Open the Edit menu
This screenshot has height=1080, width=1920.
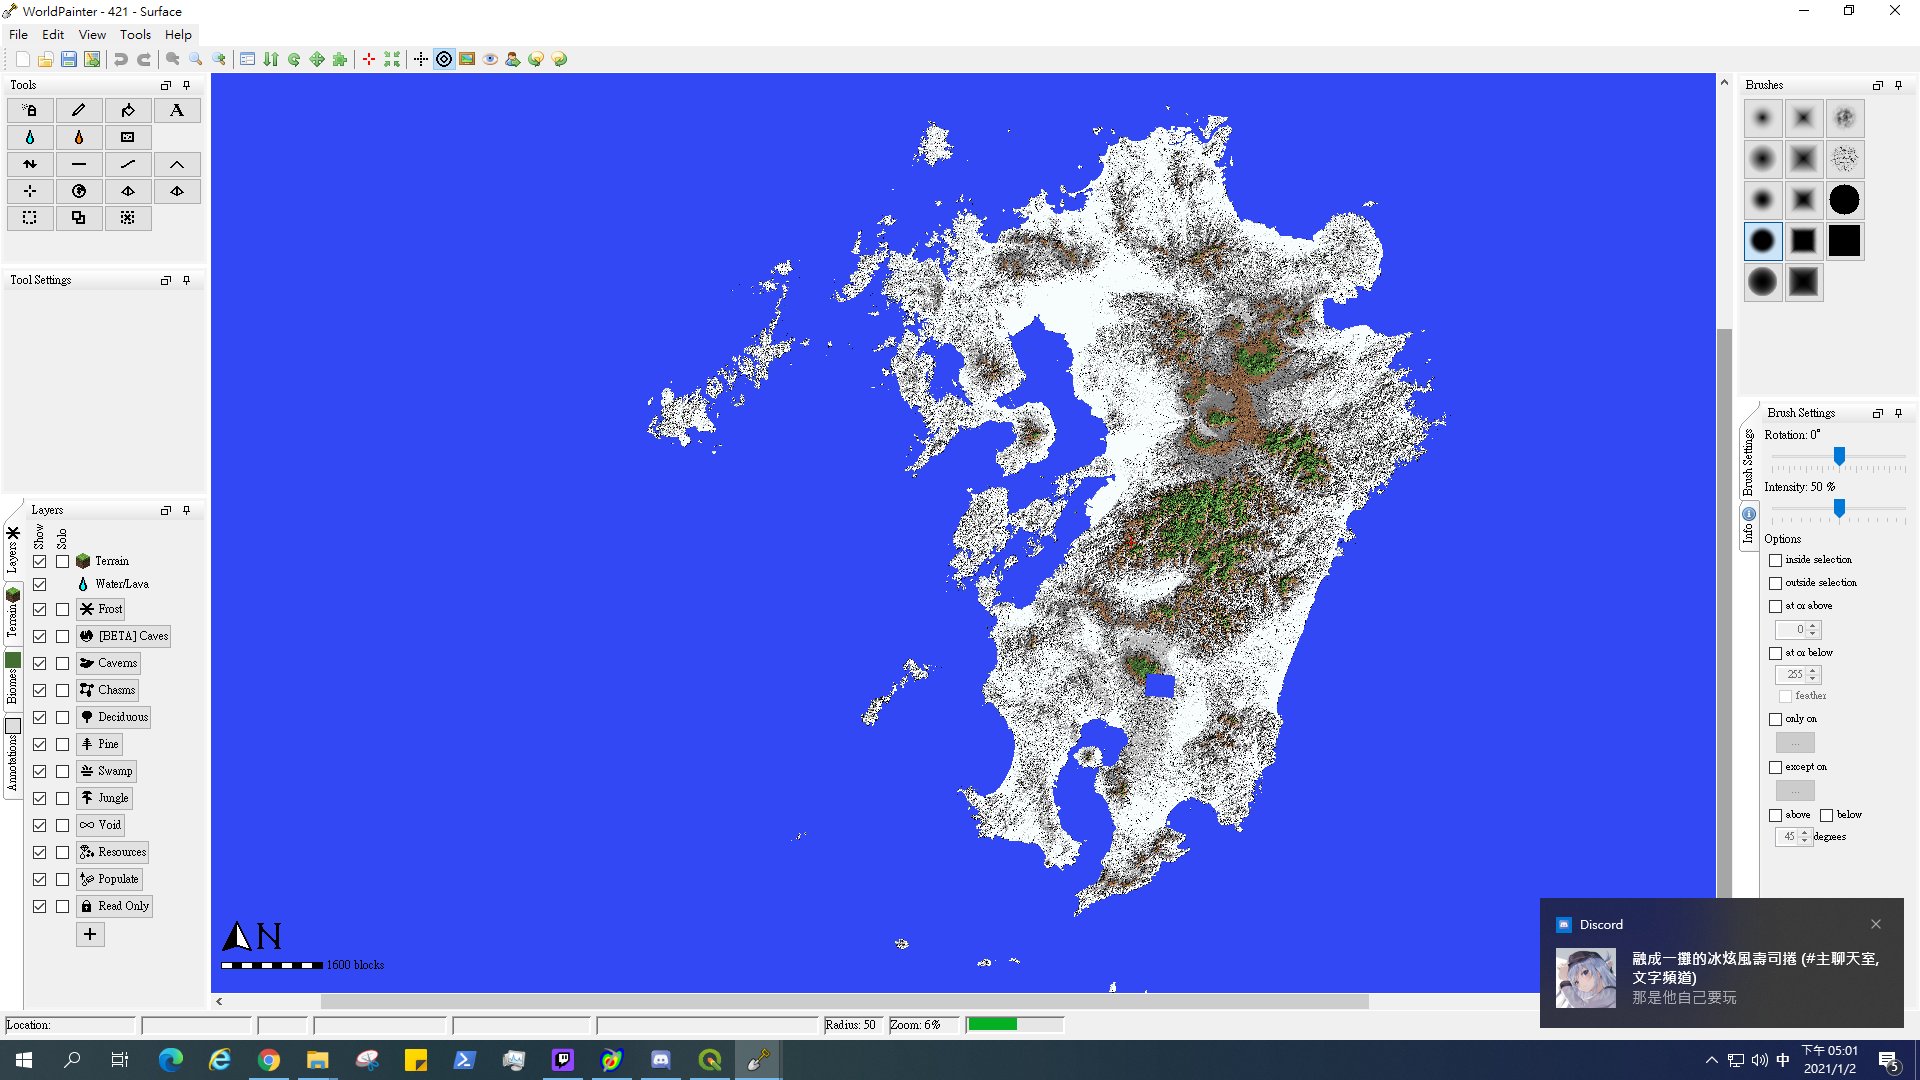(x=53, y=34)
